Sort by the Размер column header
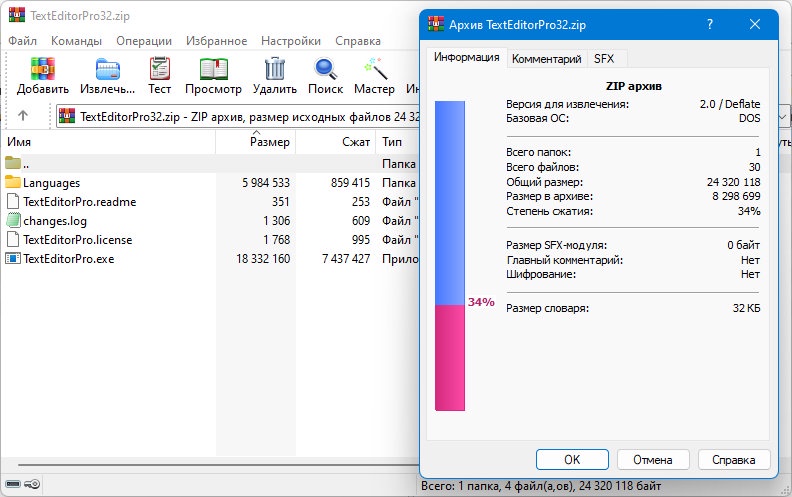This screenshot has height=497, width=792. (256, 142)
